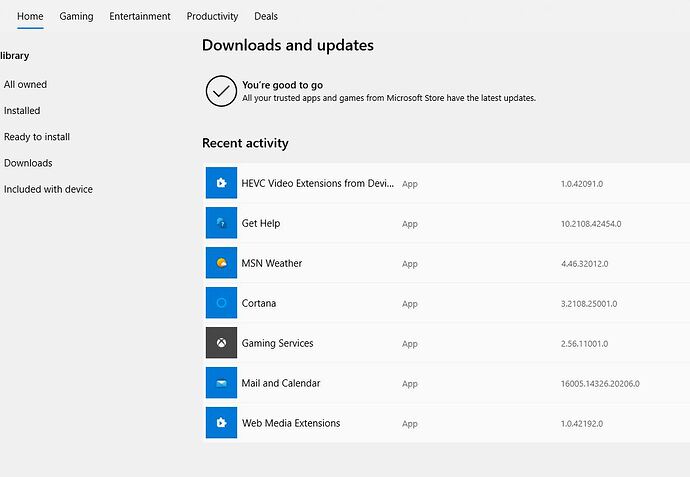Viewport: 690px width, 477px height.
Task: Click the HEVC Video Extensions app name
Action: tap(317, 183)
